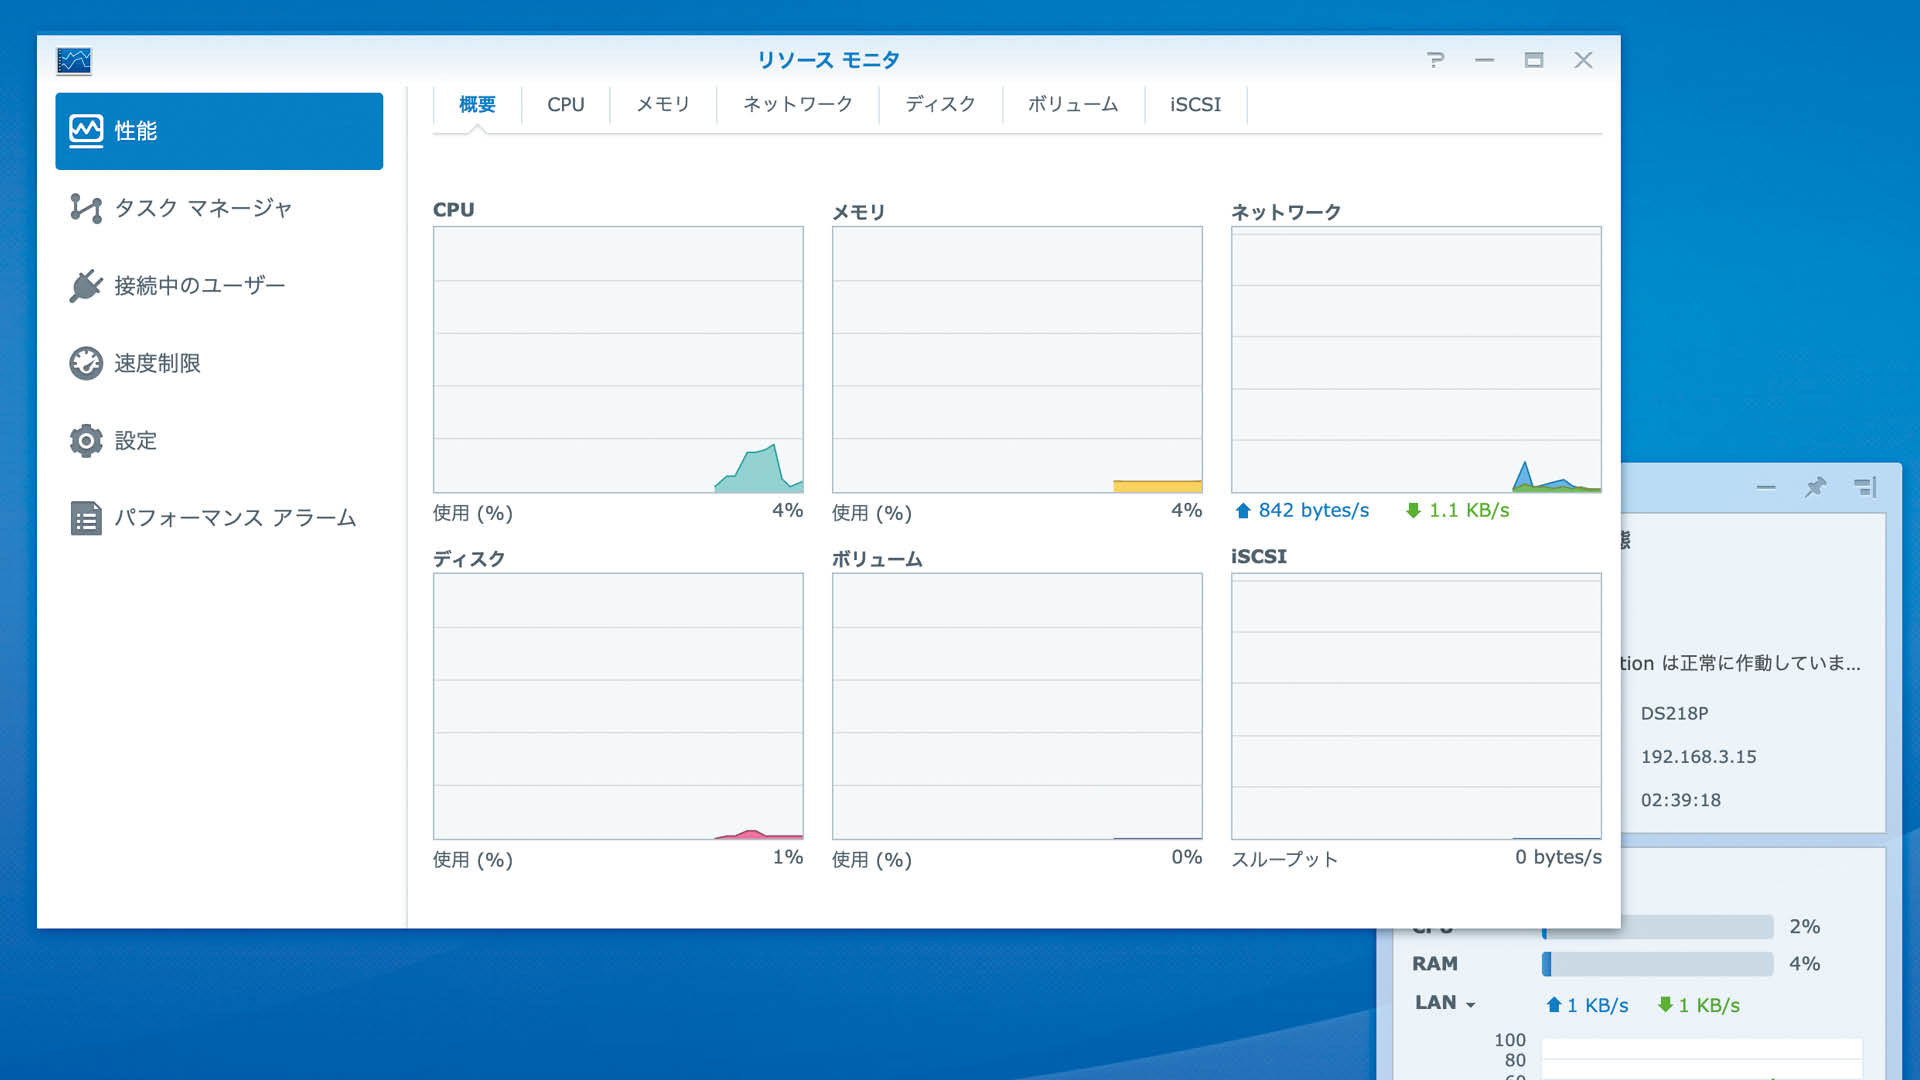
Task: Click the Resource Monitor app icon in the title bar
Action: click(x=74, y=61)
